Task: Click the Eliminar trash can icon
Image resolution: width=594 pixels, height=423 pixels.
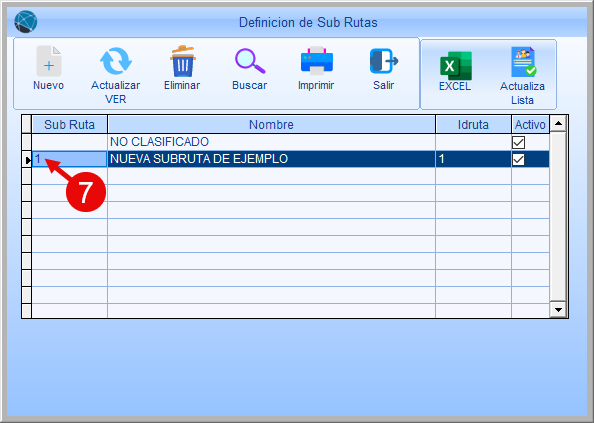Action: (183, 61)
